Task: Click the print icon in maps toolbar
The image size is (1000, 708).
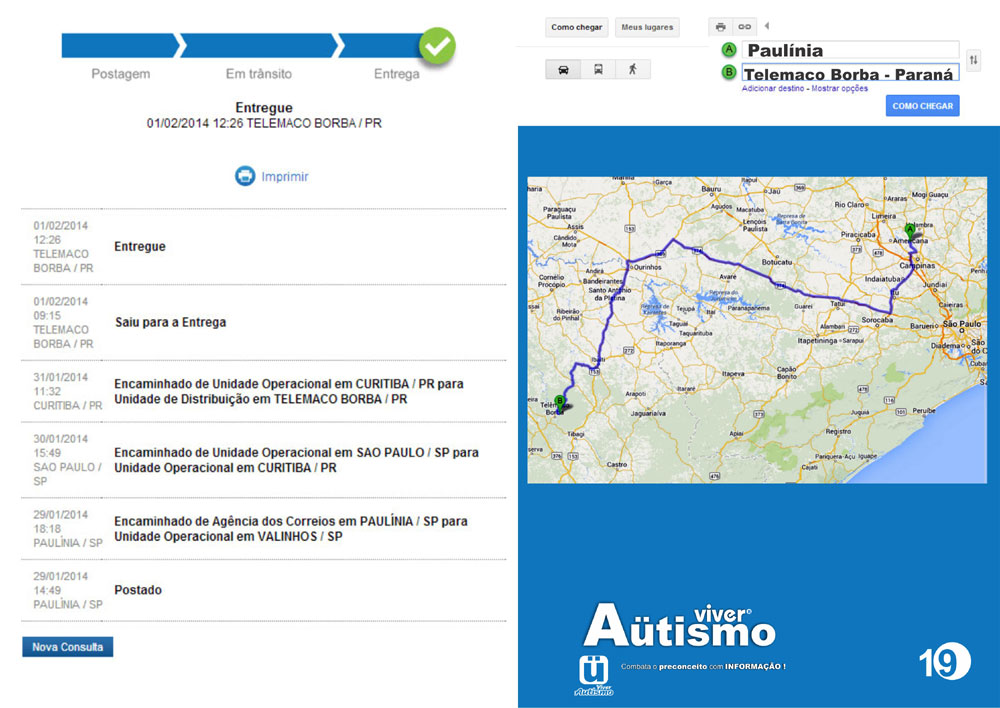Action: click(720, 27)
